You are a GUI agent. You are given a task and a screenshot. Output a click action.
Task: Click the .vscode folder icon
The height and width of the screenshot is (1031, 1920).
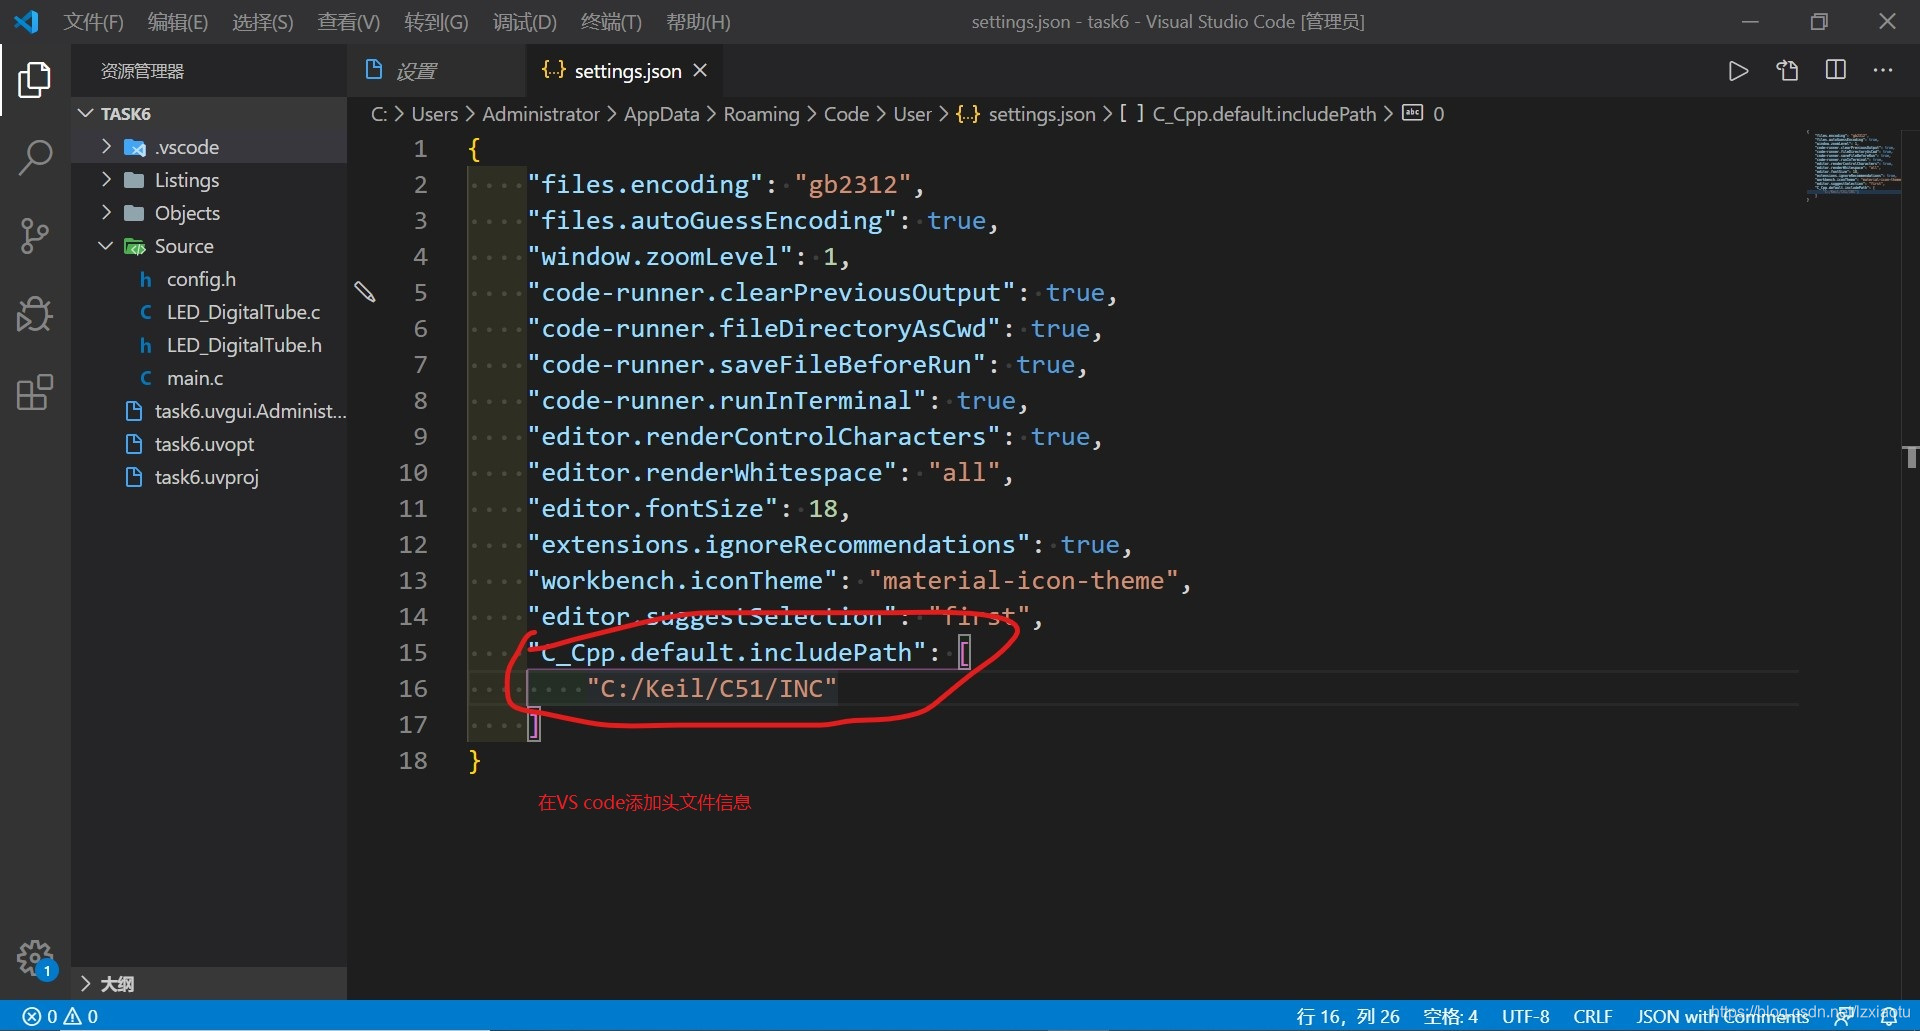[x=134, y=147]
